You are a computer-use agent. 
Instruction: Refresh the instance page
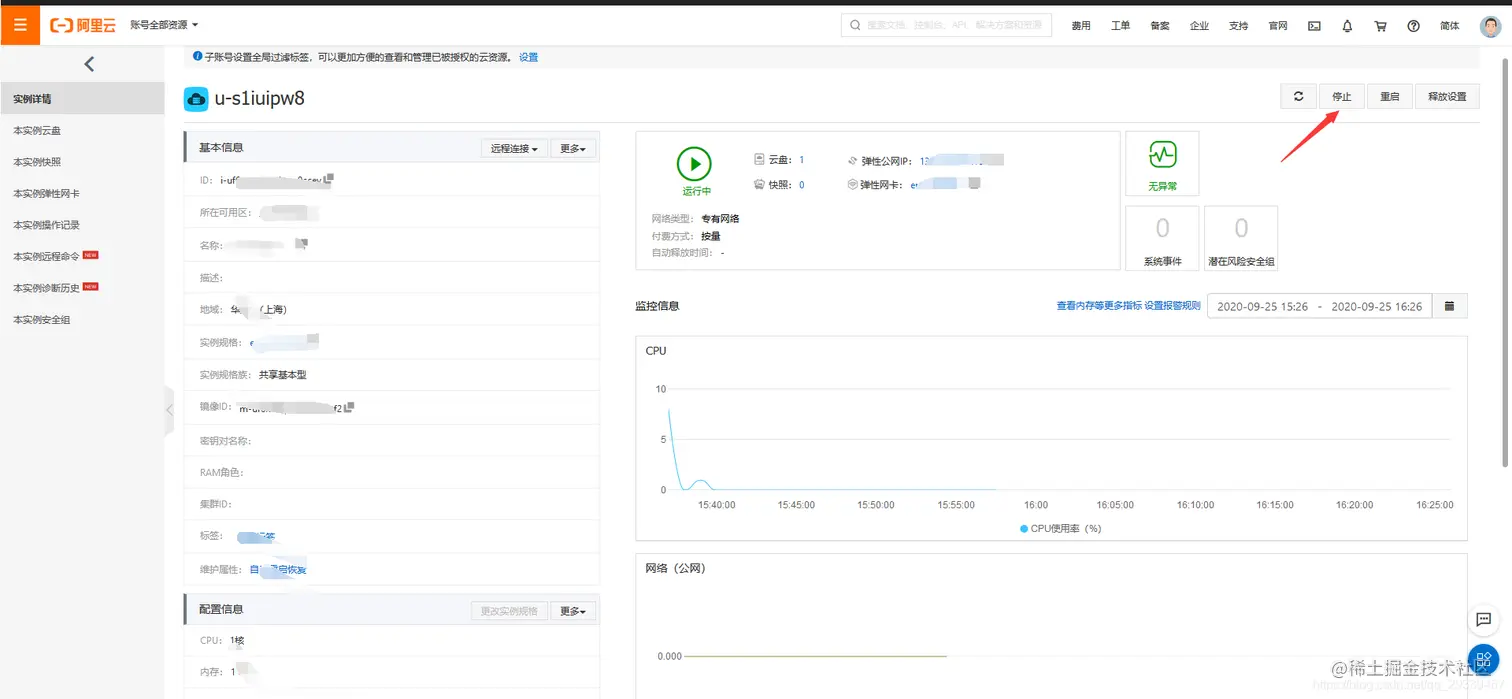click(x=1298, y=96)
